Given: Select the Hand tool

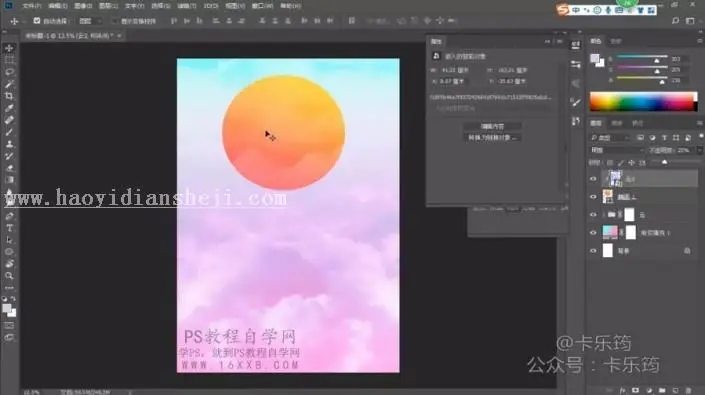Looking at the screenshot, I should click(9, 264).
